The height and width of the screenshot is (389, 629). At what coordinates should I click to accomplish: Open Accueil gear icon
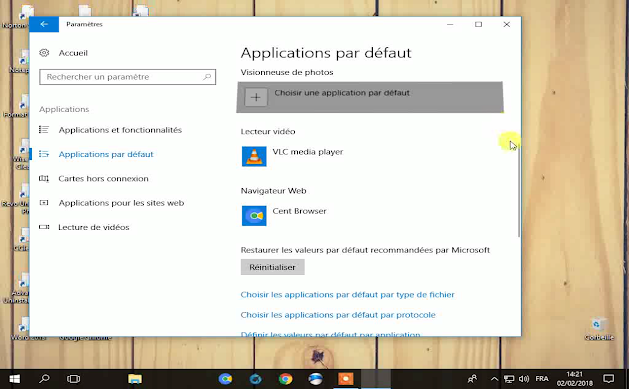pyautogui.click(x=44, y=53)
